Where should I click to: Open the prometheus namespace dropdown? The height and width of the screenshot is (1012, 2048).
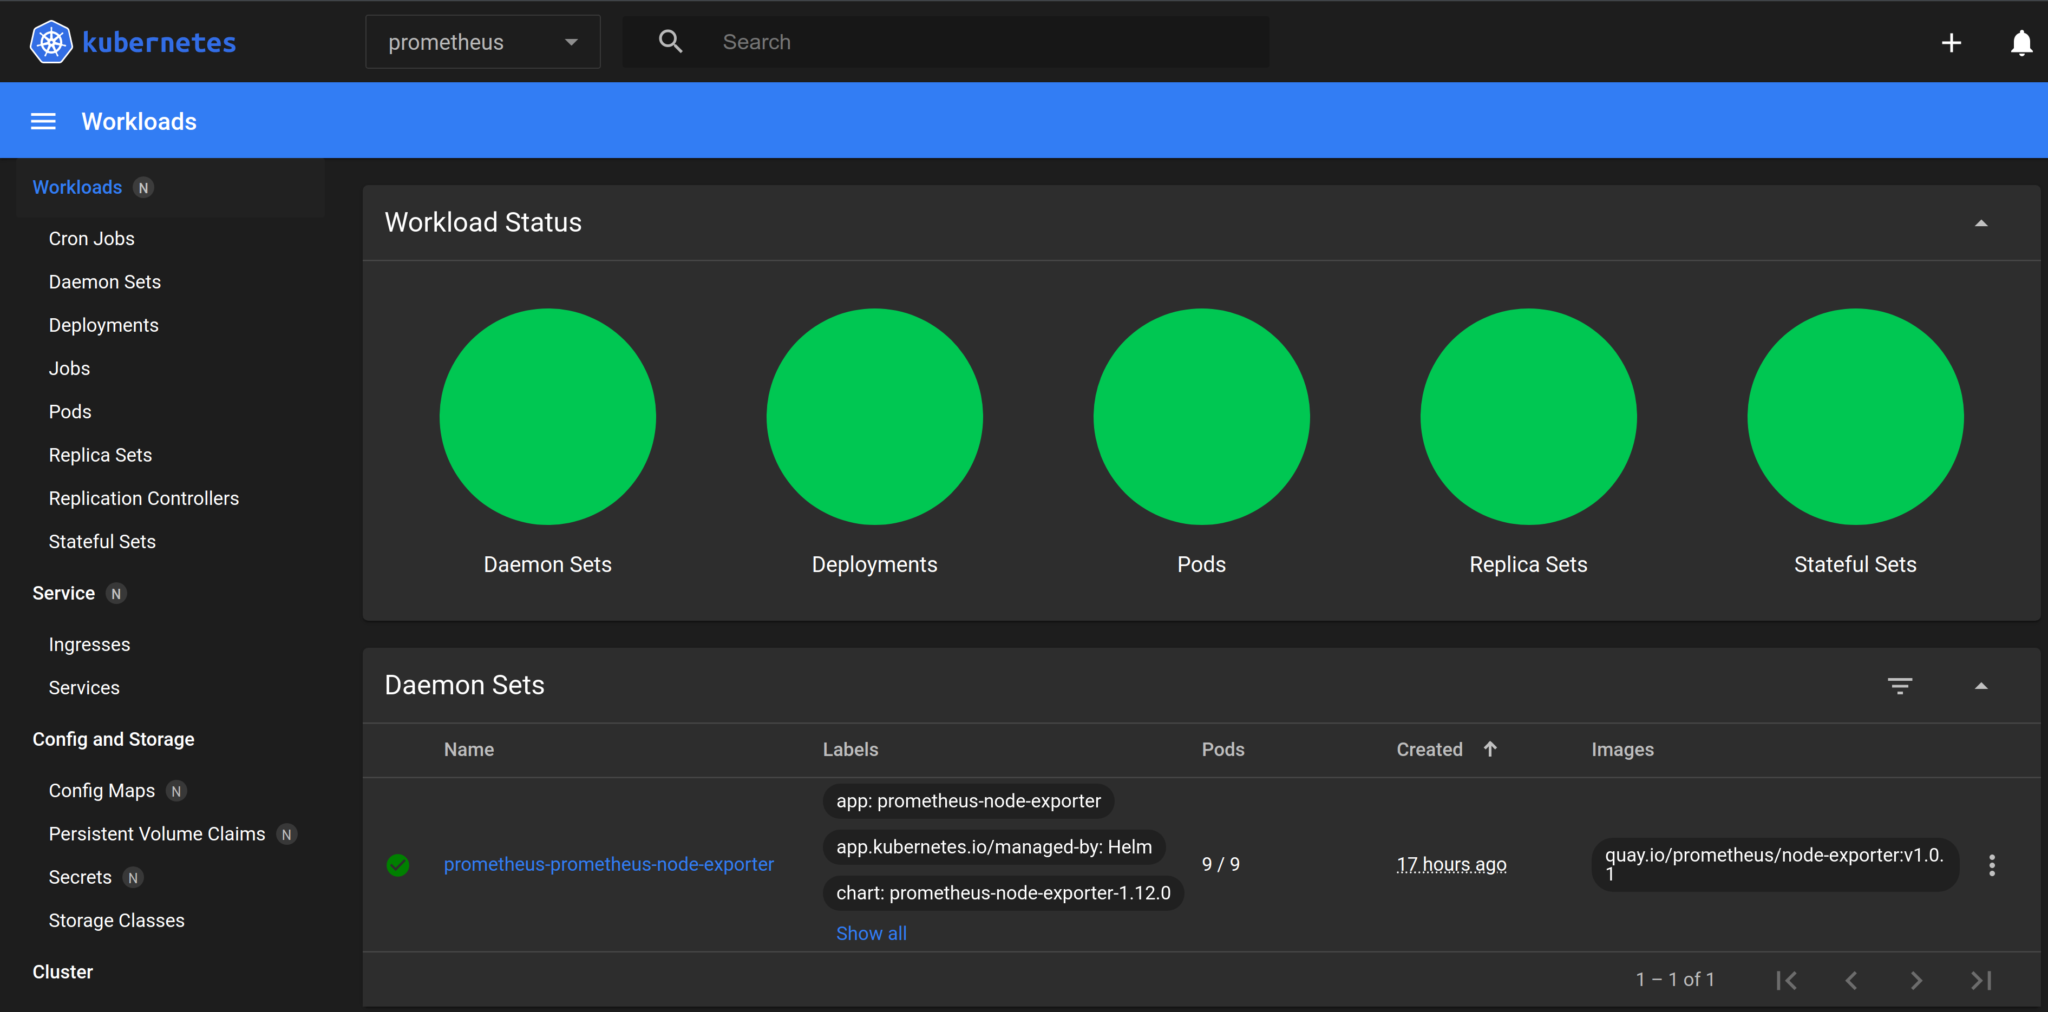pyautogui.click(x=483, y=42)
